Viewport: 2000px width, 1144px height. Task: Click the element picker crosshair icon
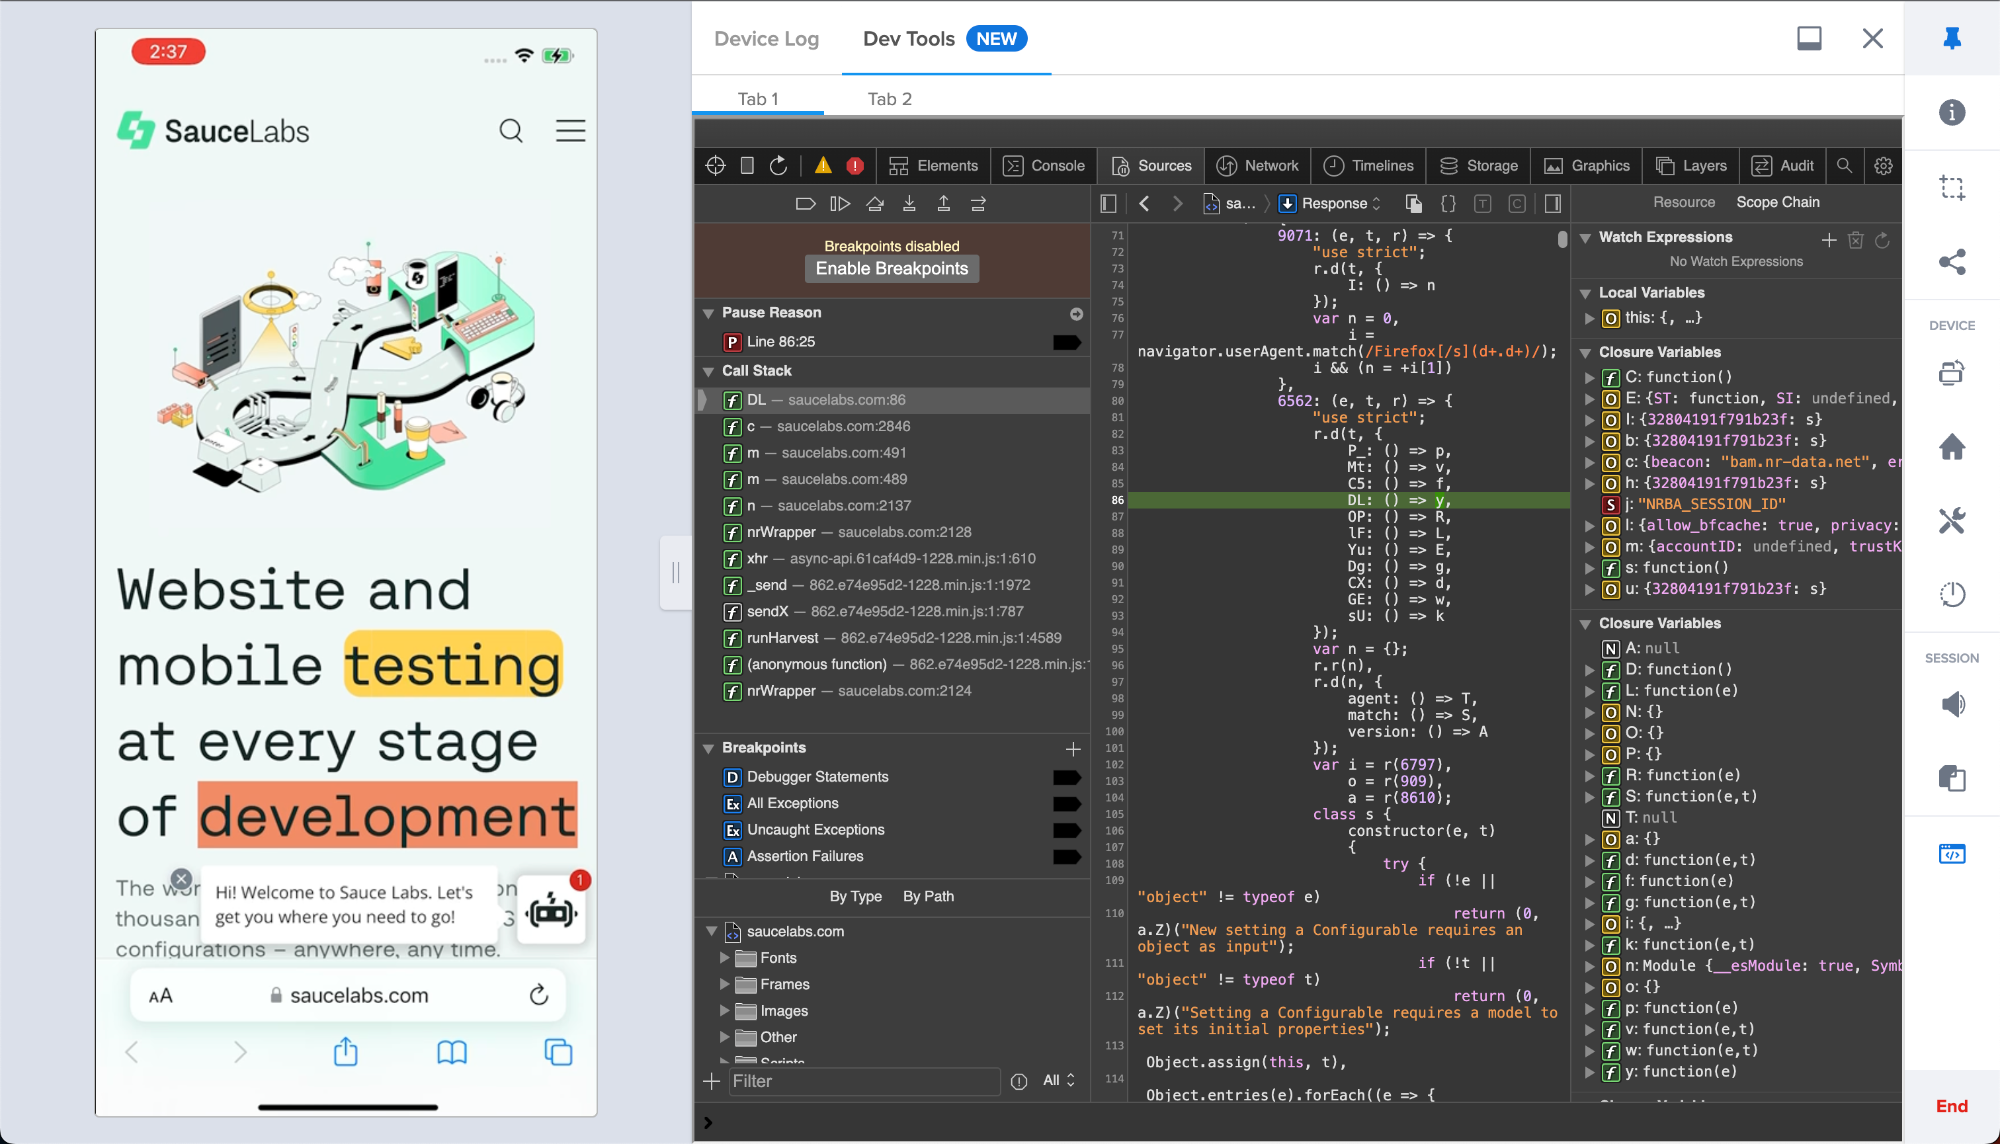tap(715, 166)
